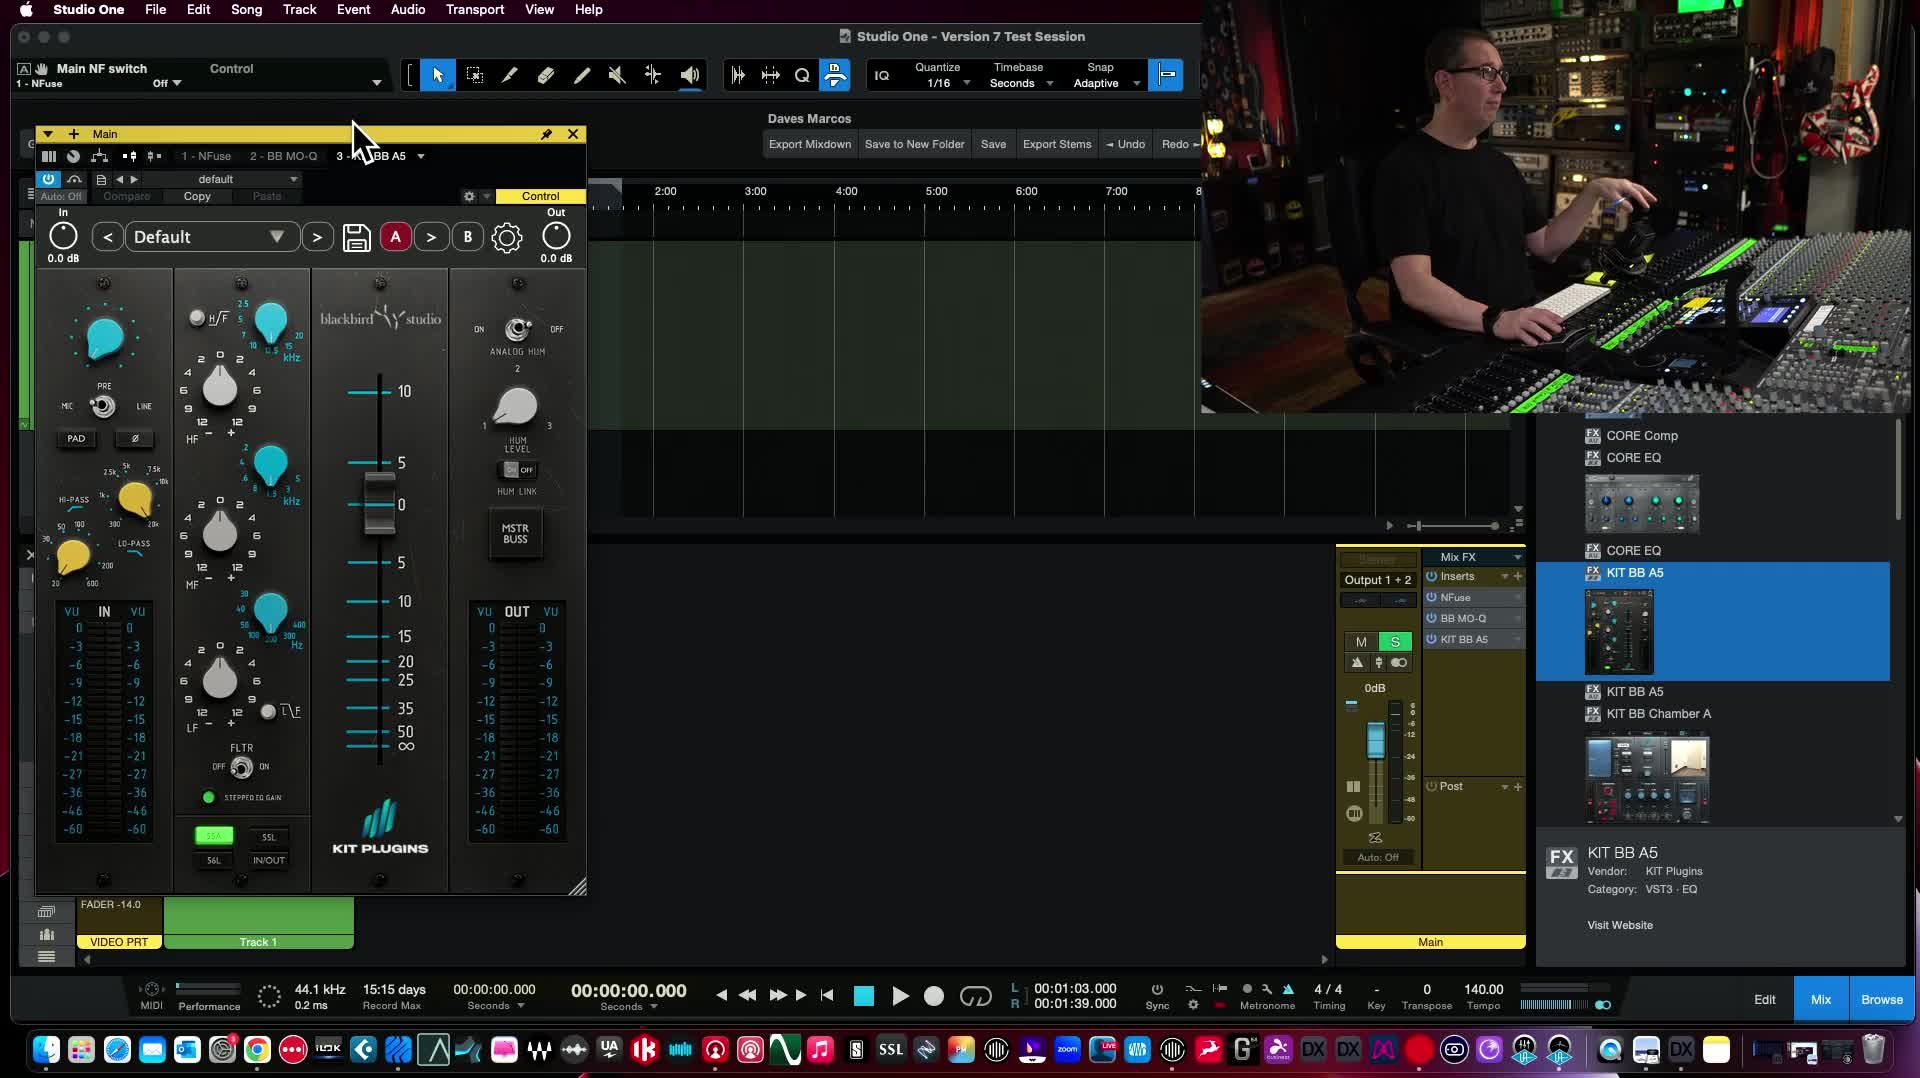The width and height of the screenshot is (1920, 1078).
Task: Select preset slot A
Action: [396, 237]
